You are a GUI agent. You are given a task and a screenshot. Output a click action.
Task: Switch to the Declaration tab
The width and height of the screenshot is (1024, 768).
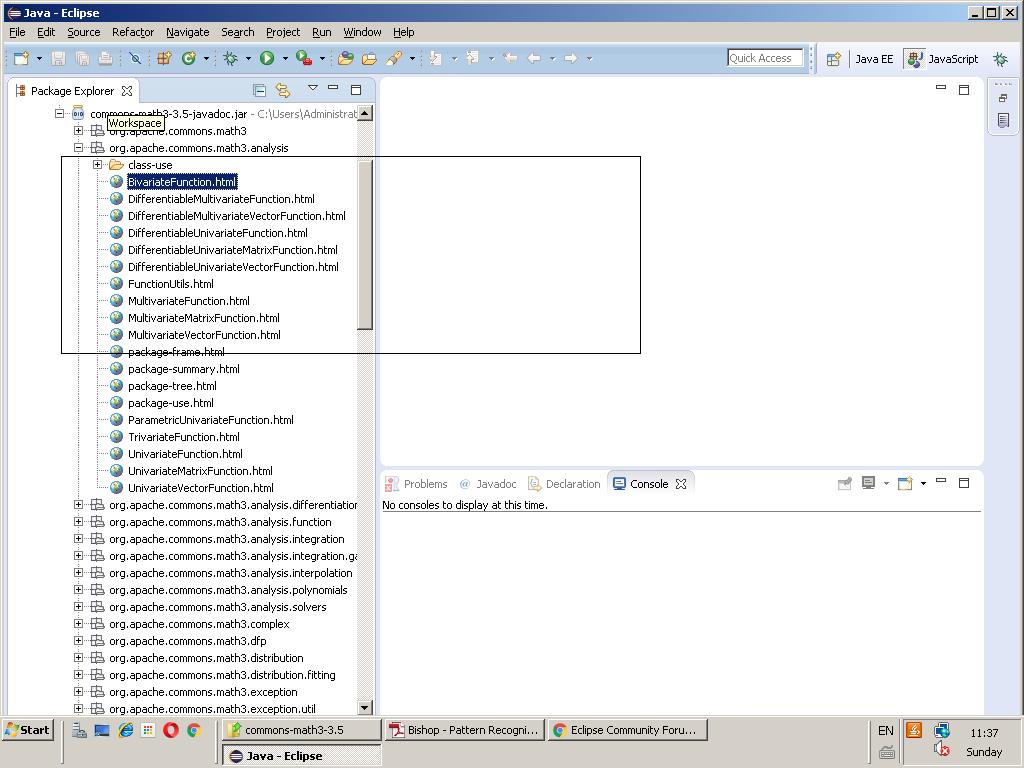(564, 484)
